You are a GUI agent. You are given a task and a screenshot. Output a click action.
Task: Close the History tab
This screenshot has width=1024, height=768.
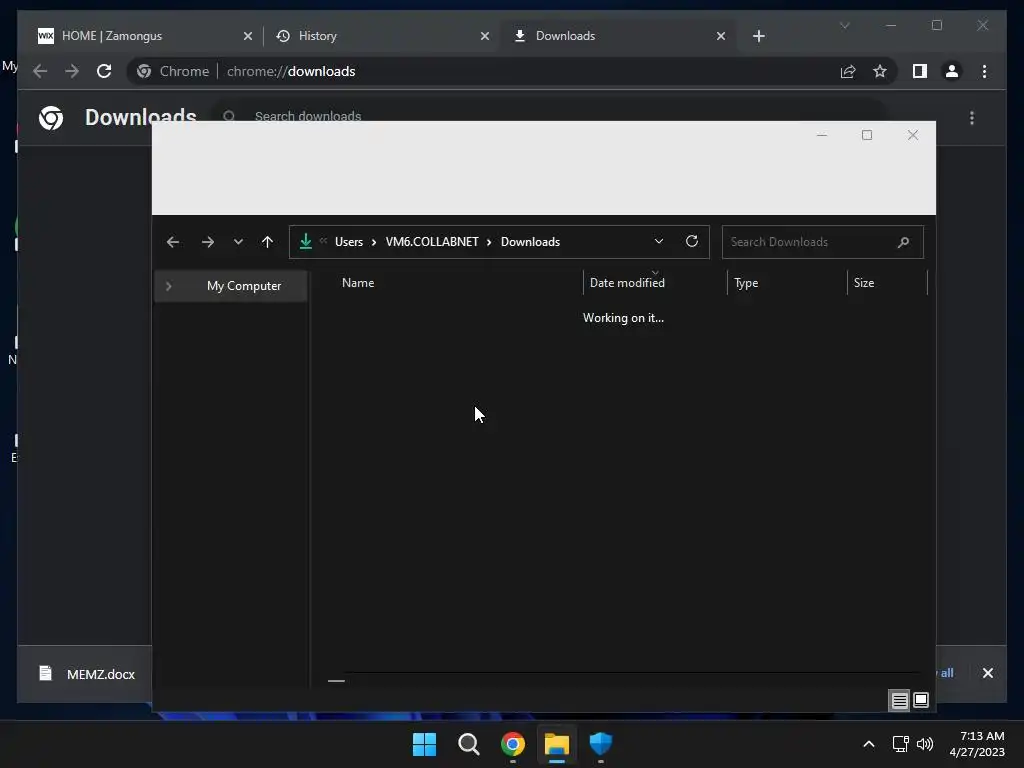click(485, 37)
